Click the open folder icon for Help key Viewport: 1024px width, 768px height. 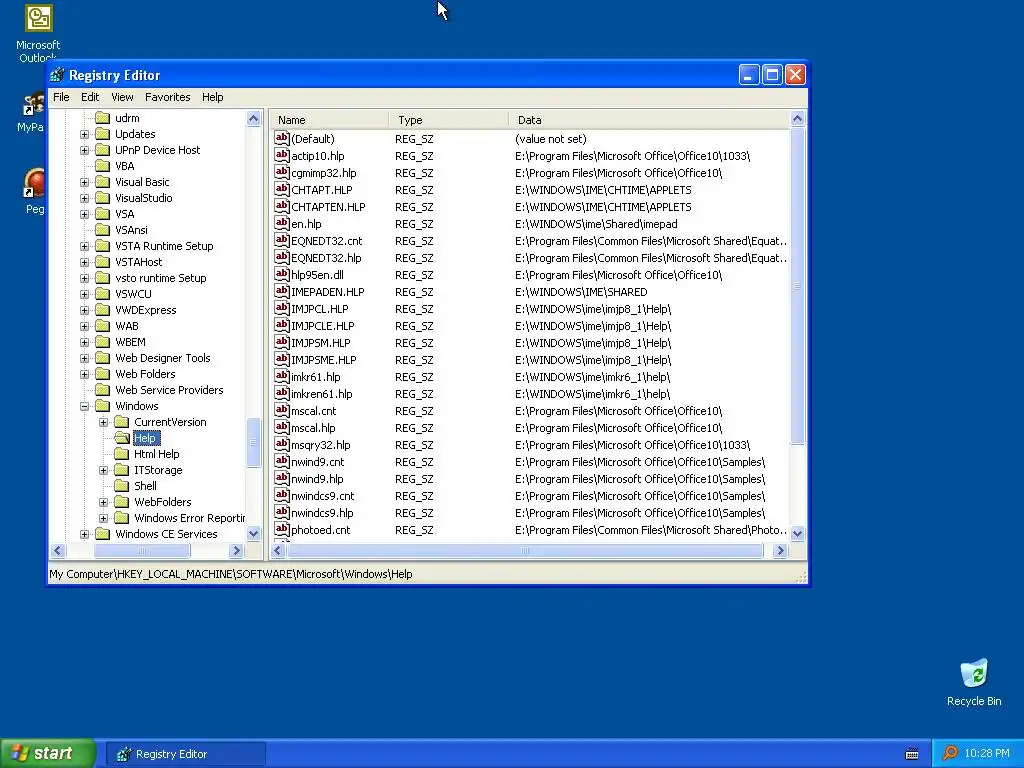coord(122,438)
